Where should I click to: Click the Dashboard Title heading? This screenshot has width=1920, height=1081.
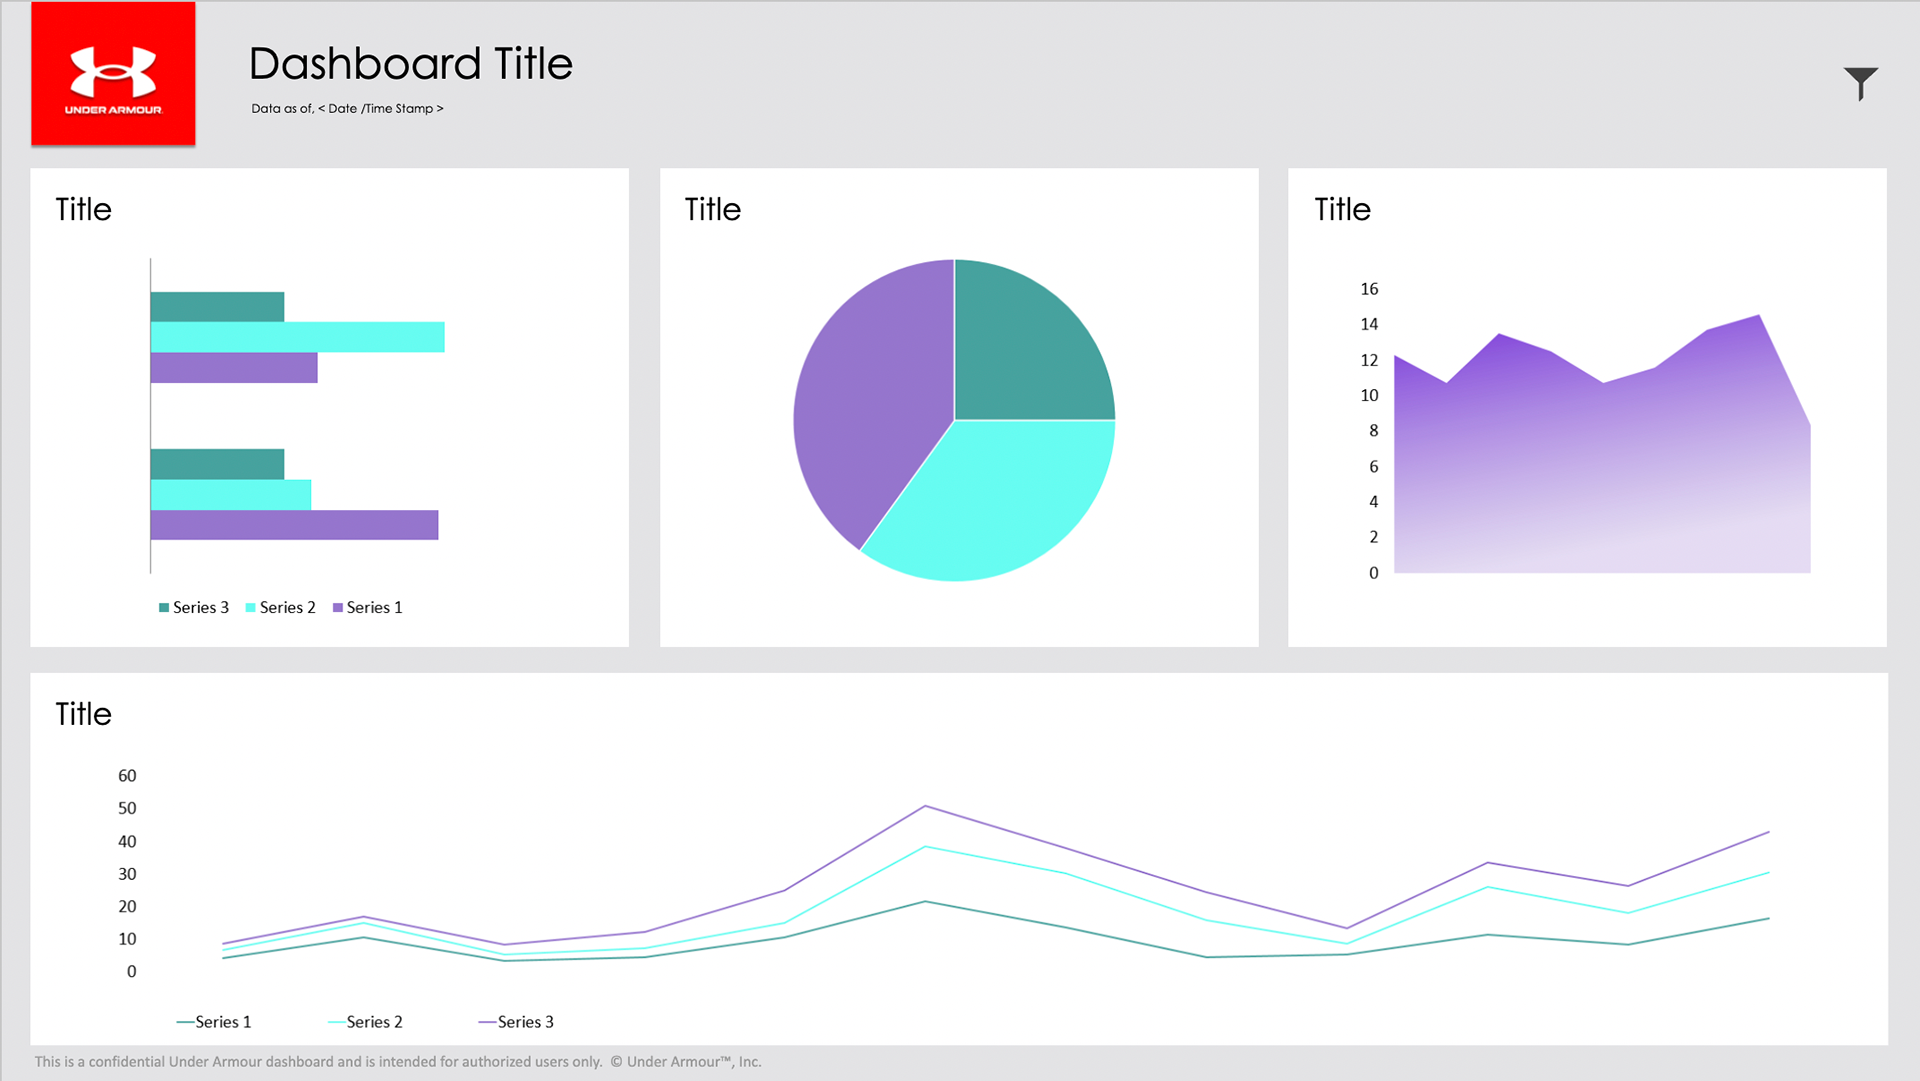410,64
